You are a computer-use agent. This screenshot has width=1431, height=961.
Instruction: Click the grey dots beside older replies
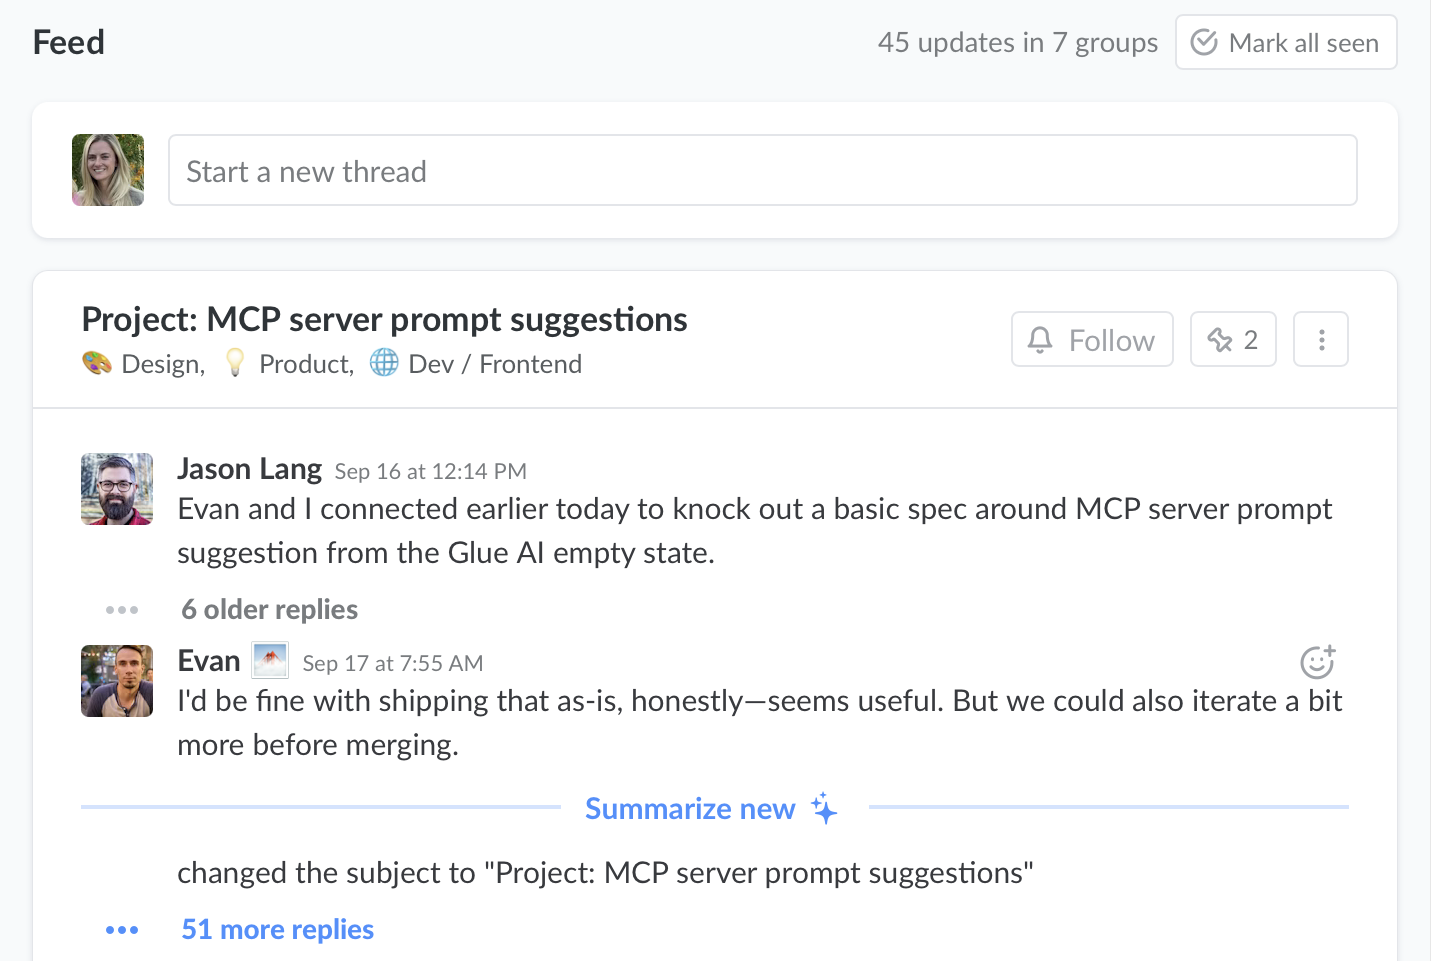122,610
